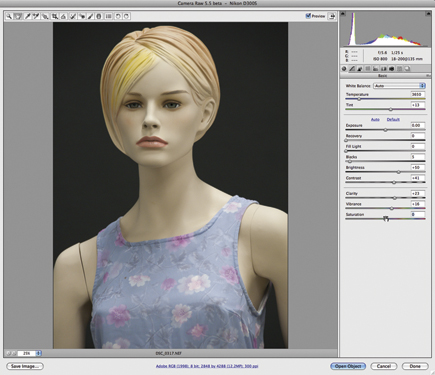Switch to the Lens Corrections tab
The height and width of the screenshot is (375, 435).
click(x=384, y=69)
